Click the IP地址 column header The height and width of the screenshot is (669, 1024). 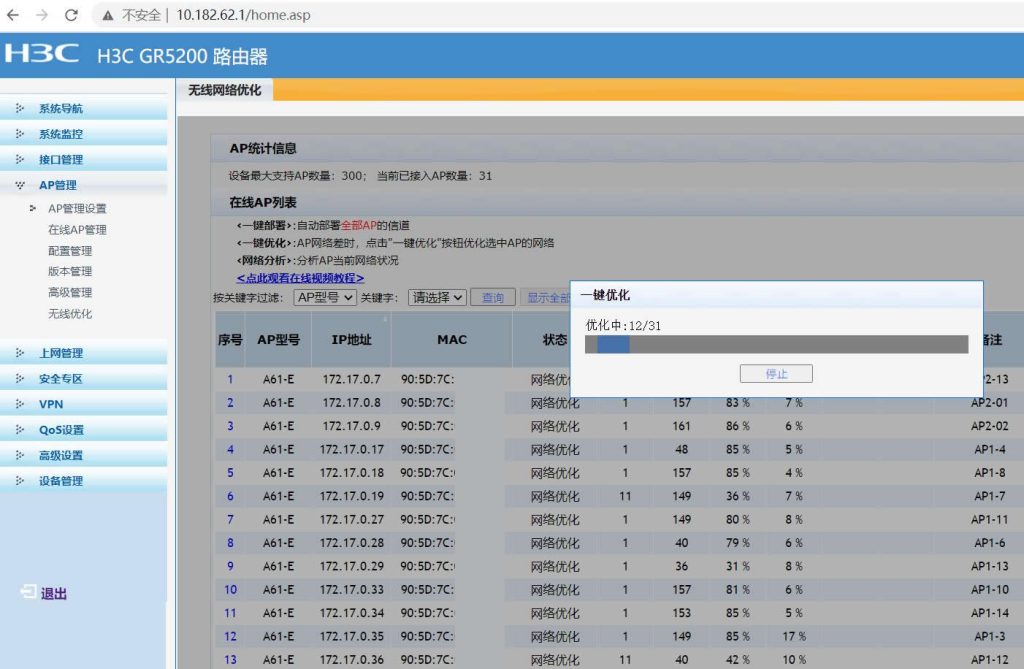(x=351, y=340)
